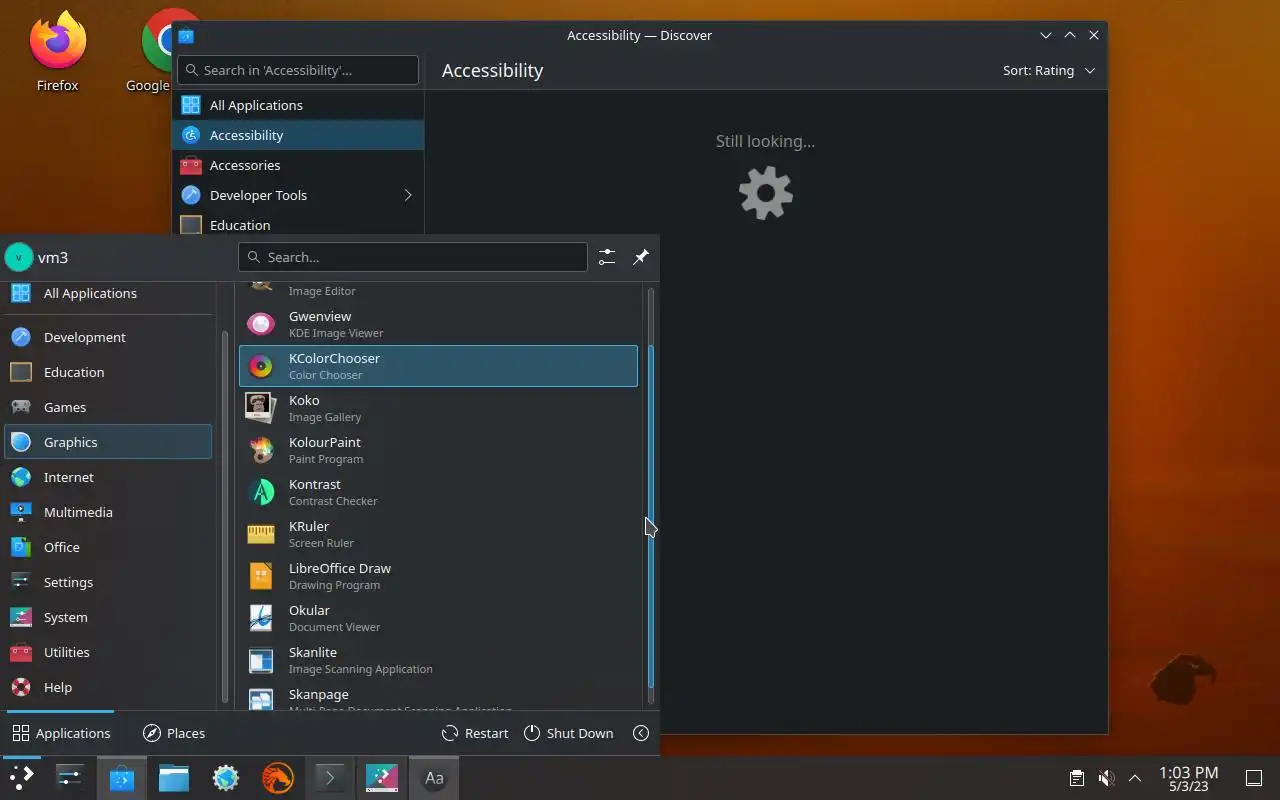This screenshot has width=1280, height=800.
Task: Click the muted volume tray icon
Action: pos(1106,778)
